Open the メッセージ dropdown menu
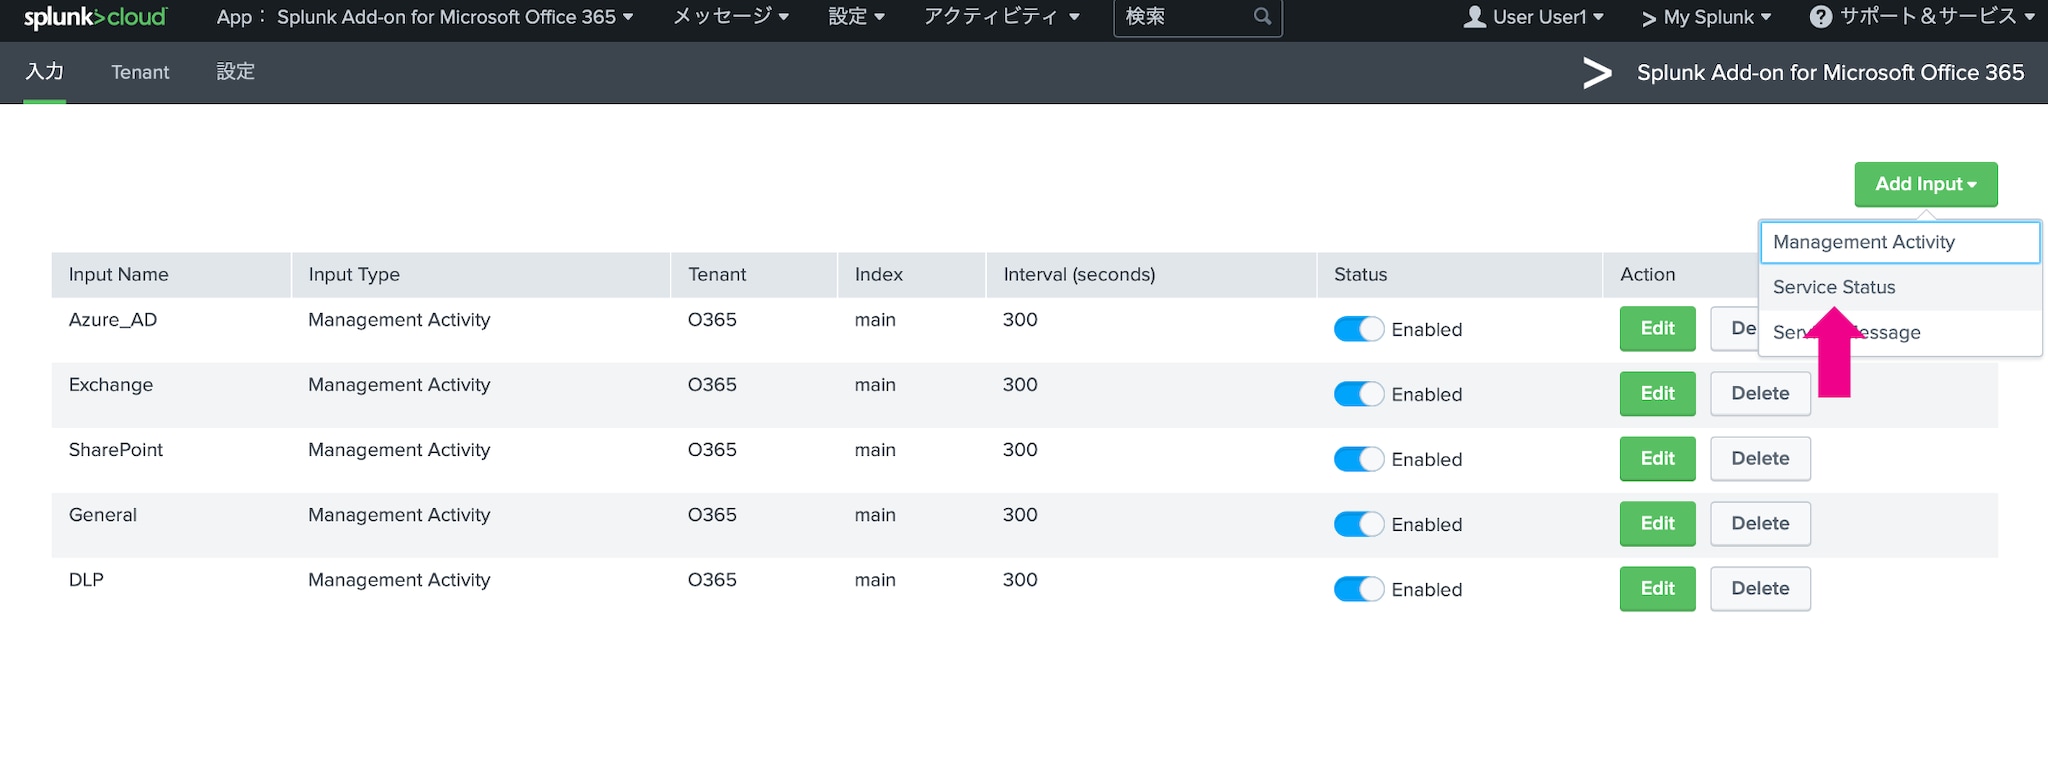The width and height of the screenshot is (2048, 772). coord(731,17)
